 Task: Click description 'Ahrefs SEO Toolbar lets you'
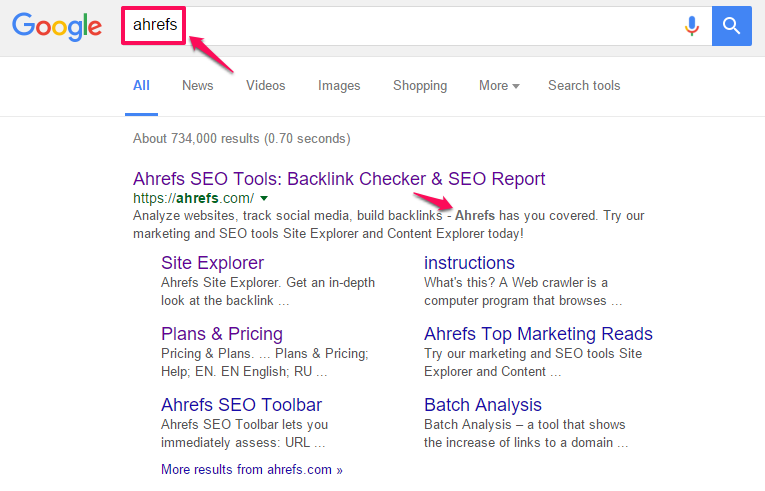pos(244,425)
